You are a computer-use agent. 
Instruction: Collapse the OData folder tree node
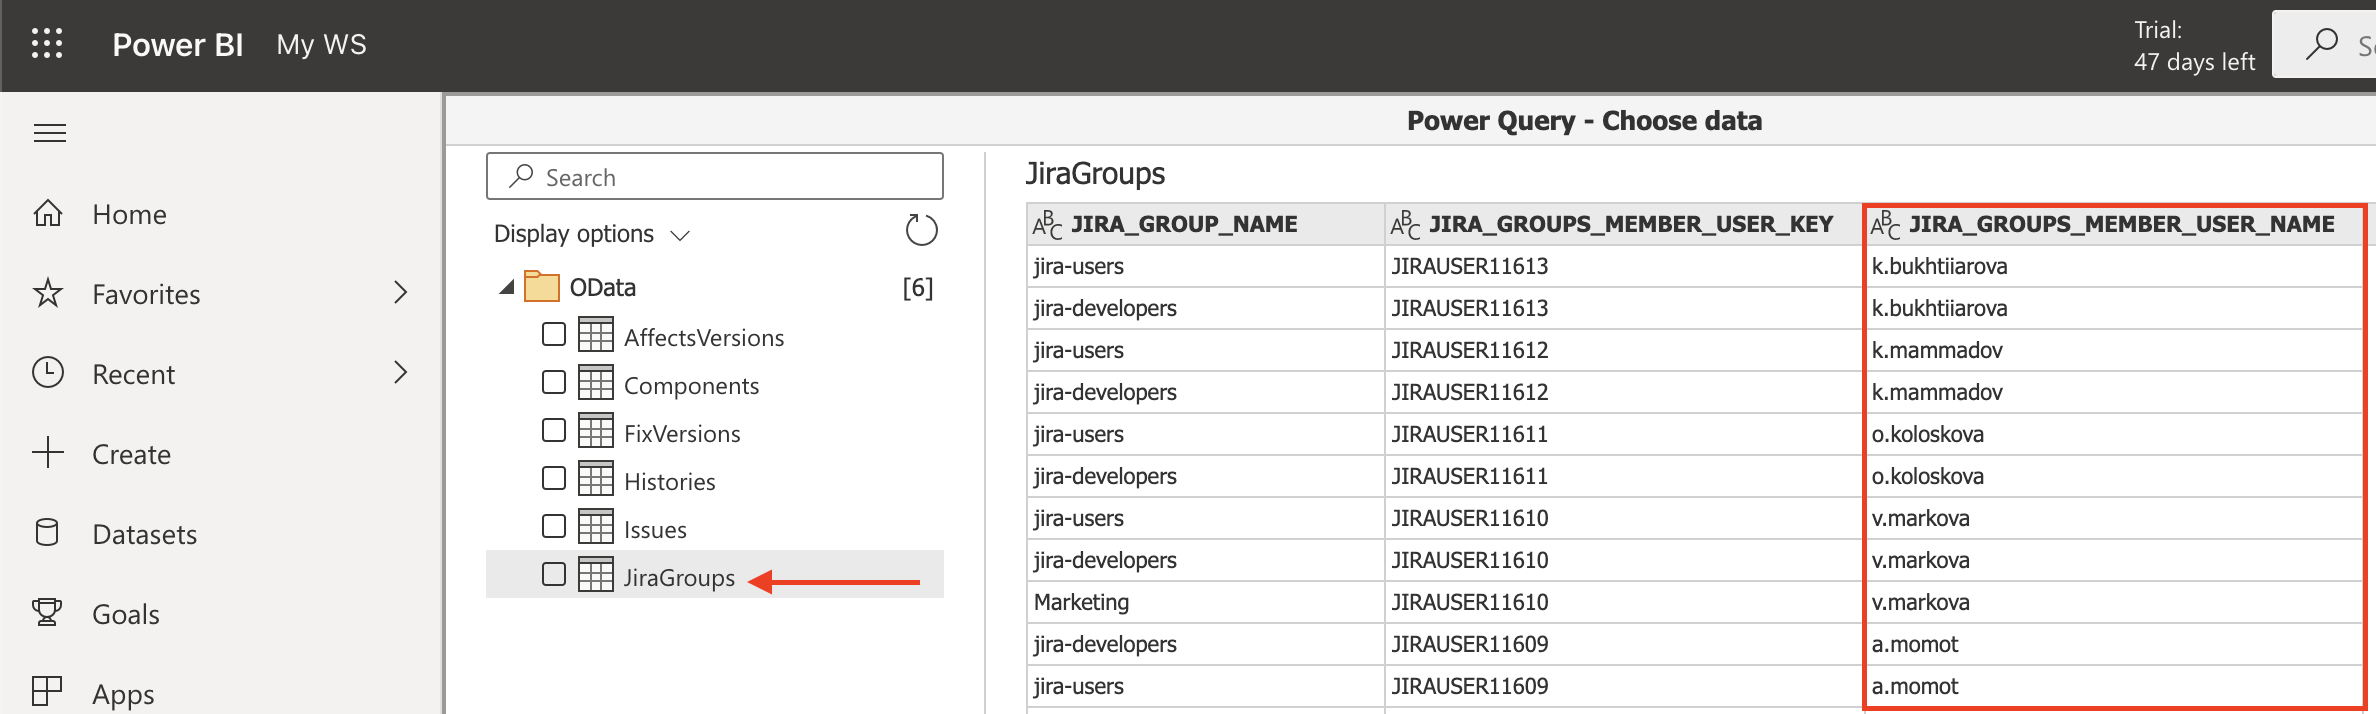pyautogui.click(x=507, y=288)
